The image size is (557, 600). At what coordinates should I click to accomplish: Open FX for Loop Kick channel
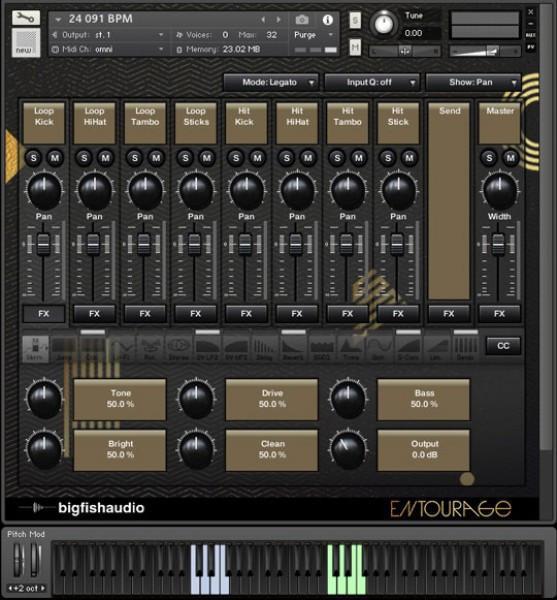tap(44, 314)
